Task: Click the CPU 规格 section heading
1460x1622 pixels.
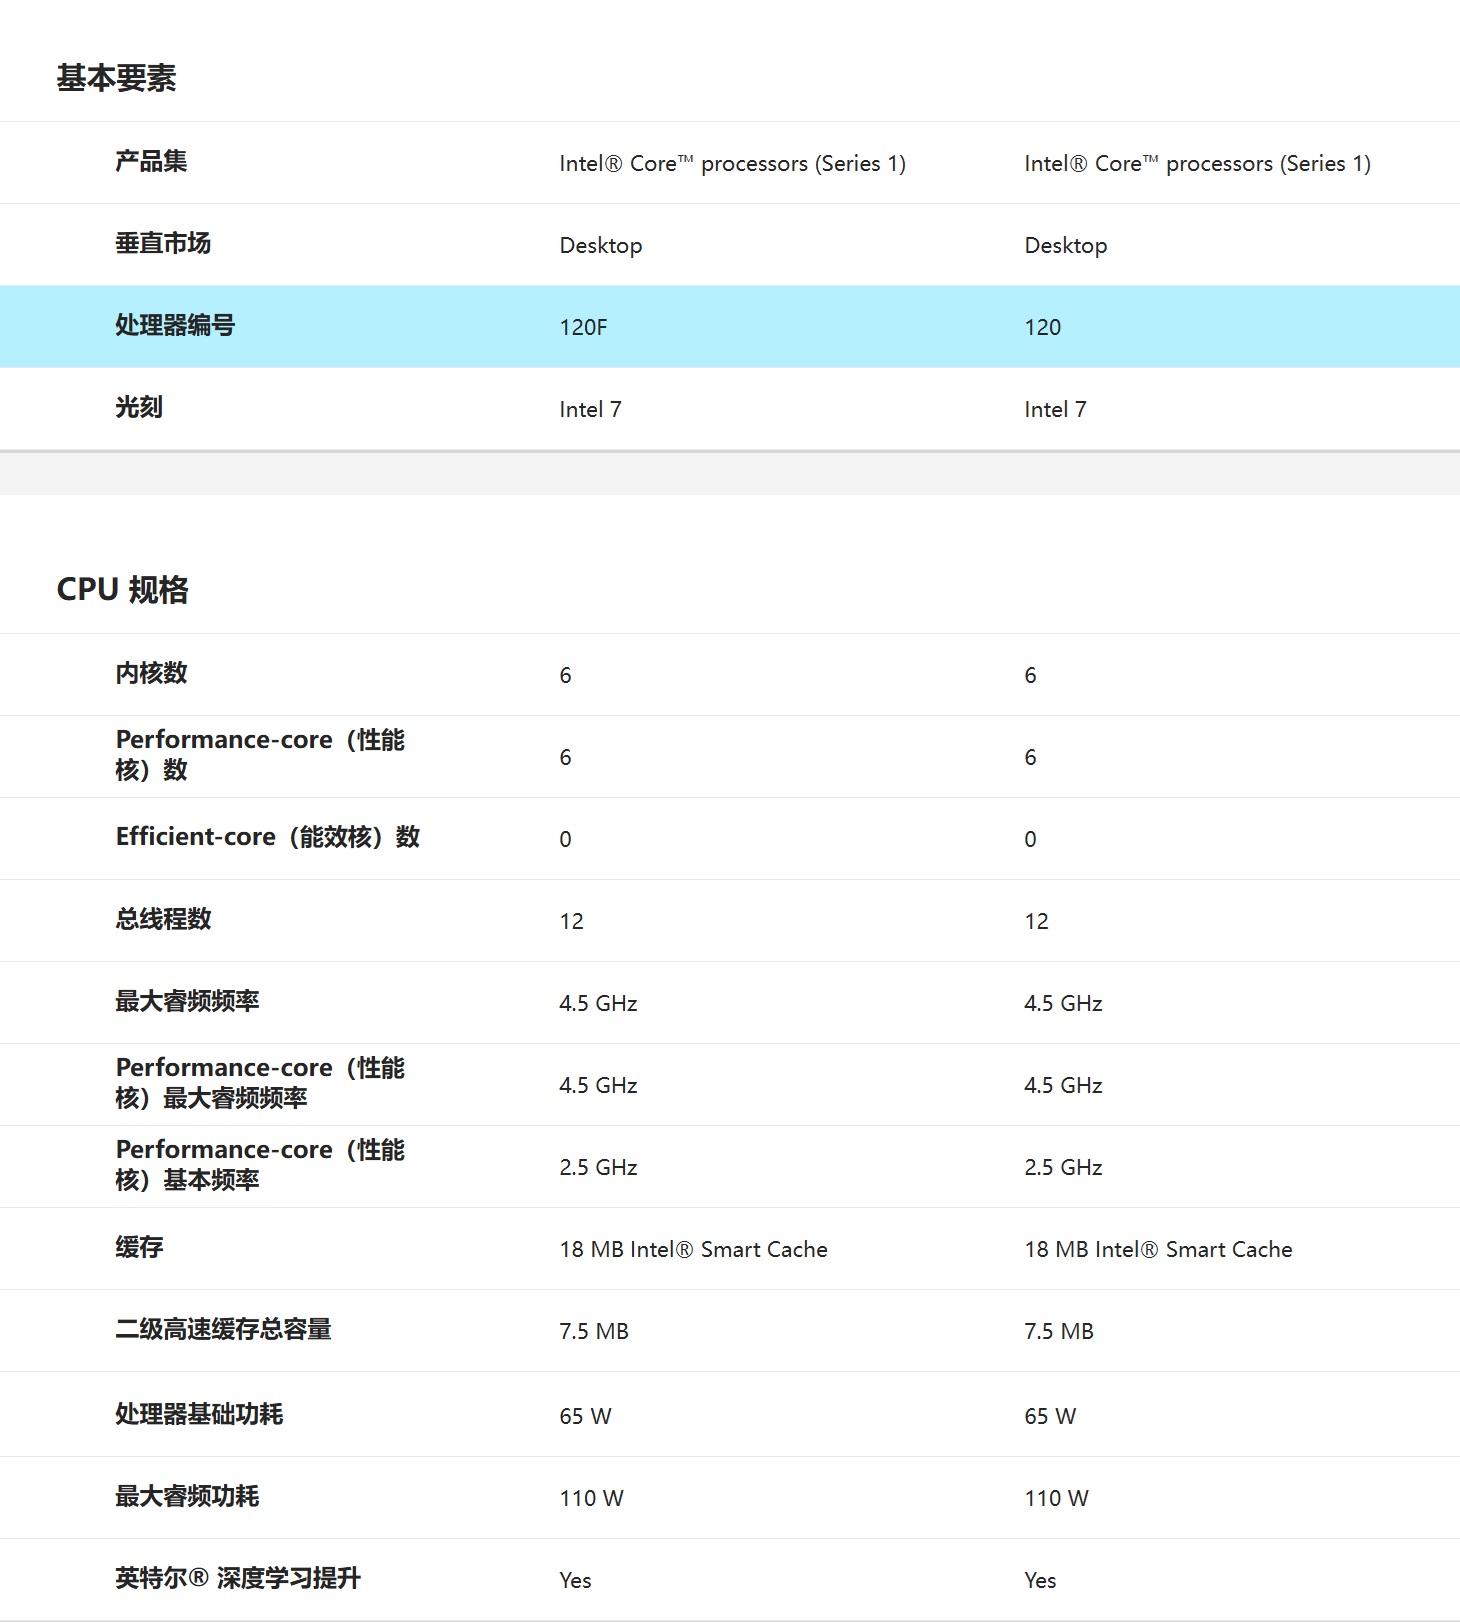Action: [x=122, y=590]
